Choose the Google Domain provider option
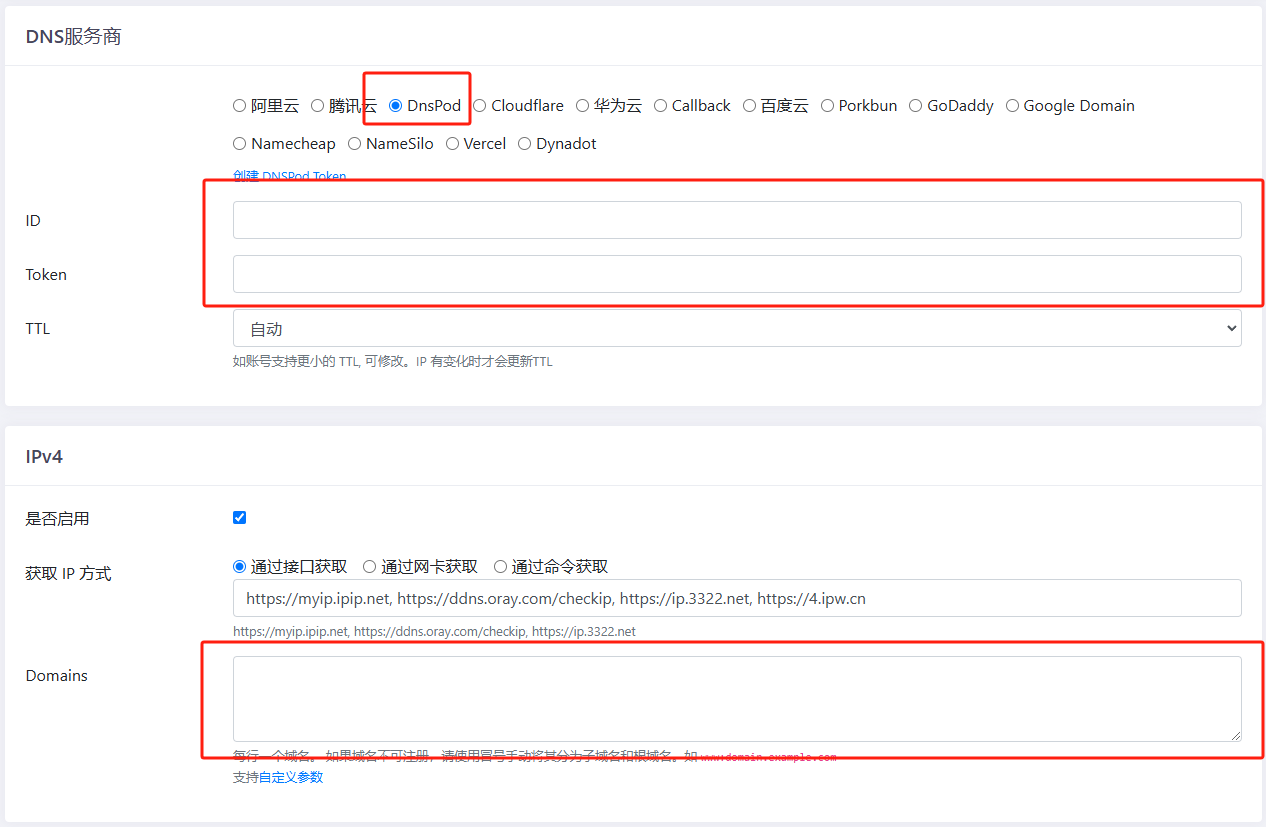The width and height of the screenshot is (1266, 827). (x=1012, y=106)
